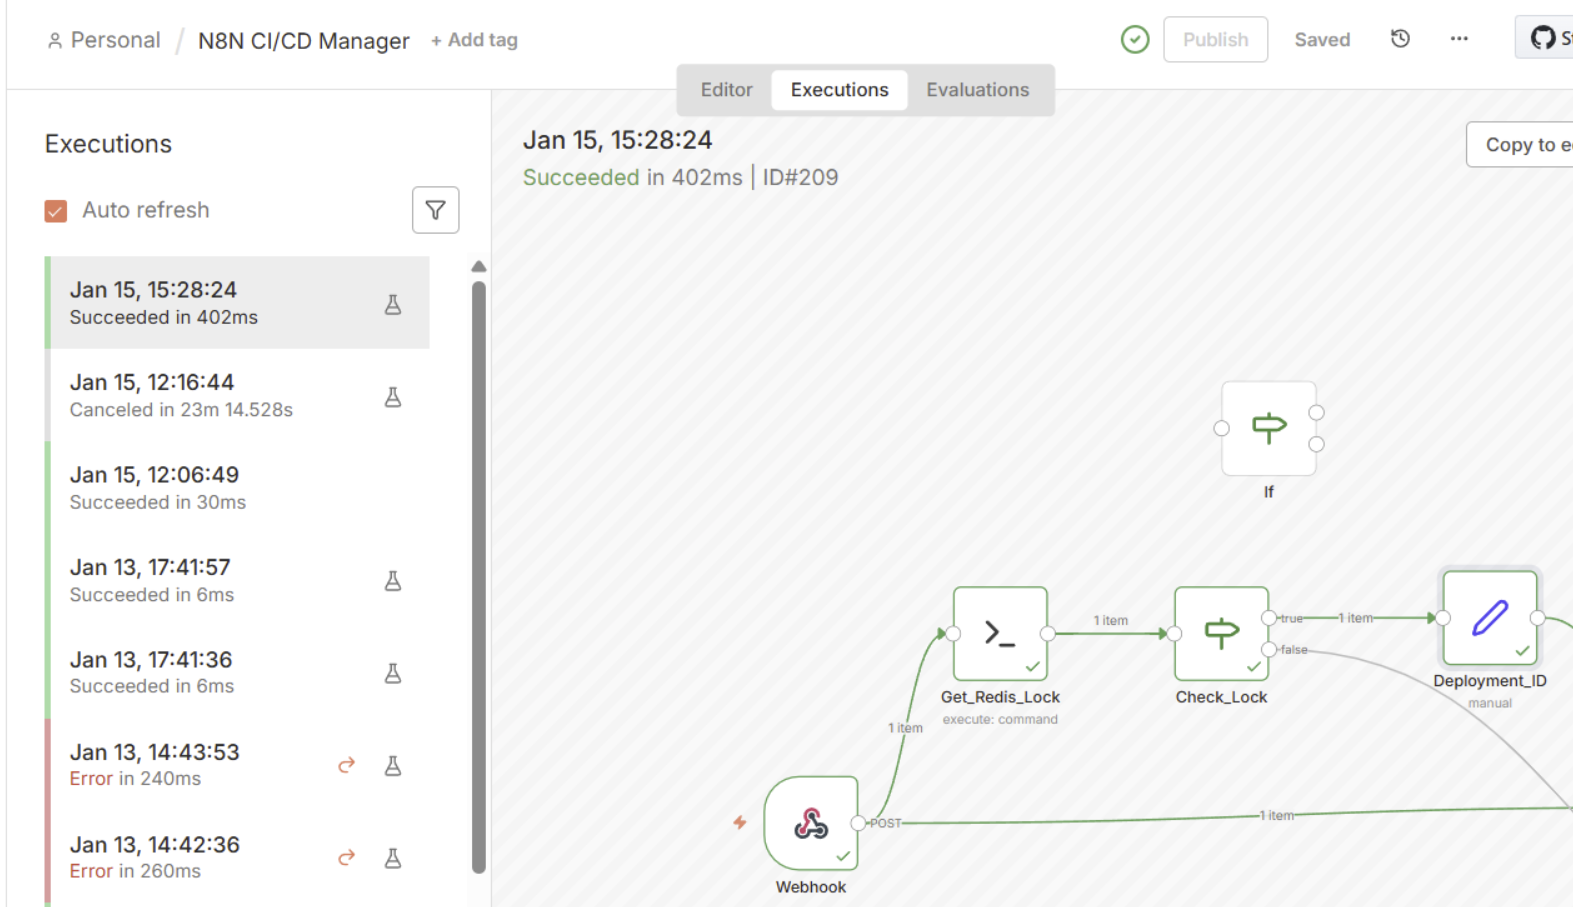Screen dimensions: 1573x907
Task: Open the Jan 13, 17:41:36 execution
Action: 238,673
